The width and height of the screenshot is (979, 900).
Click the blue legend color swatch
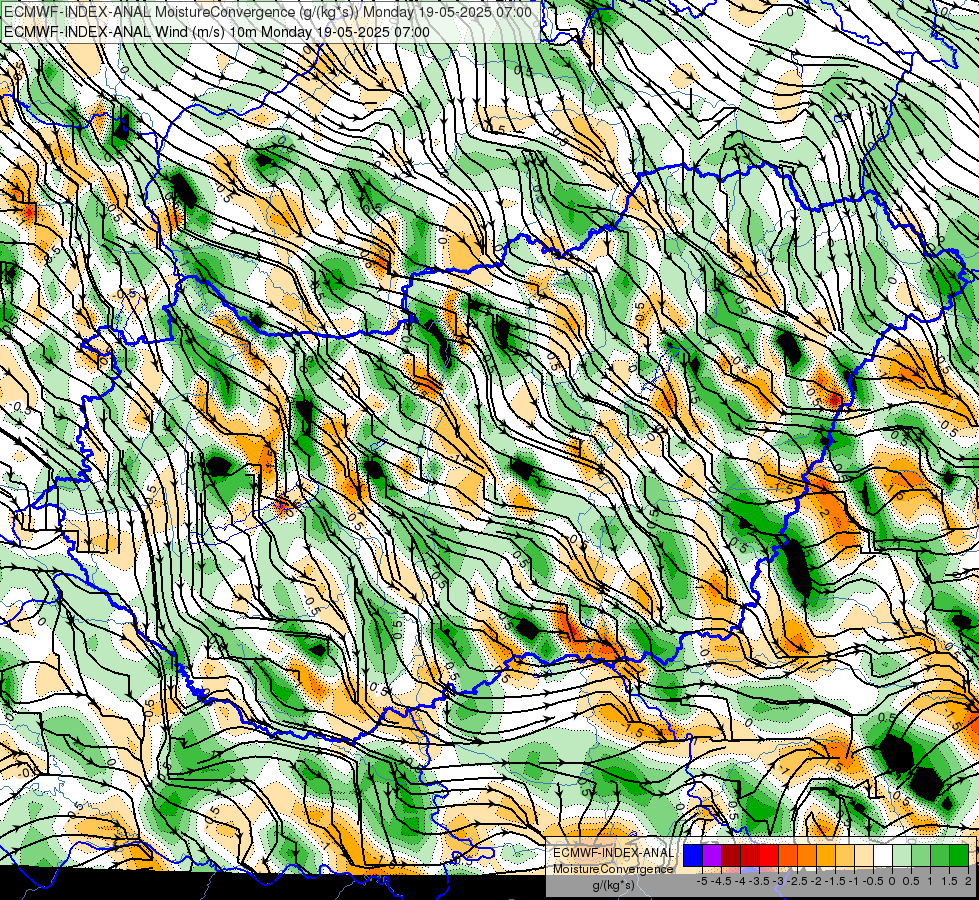pos(693,856)
